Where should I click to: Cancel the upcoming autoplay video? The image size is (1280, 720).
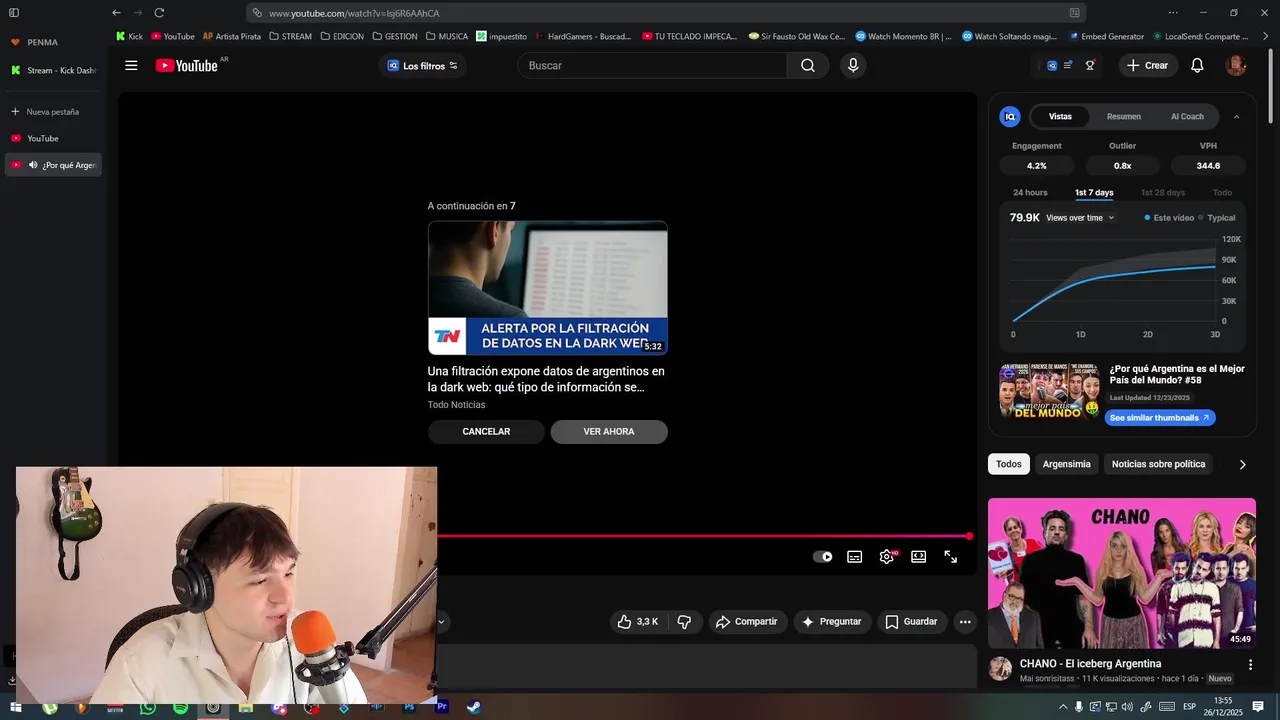[486, 432]
